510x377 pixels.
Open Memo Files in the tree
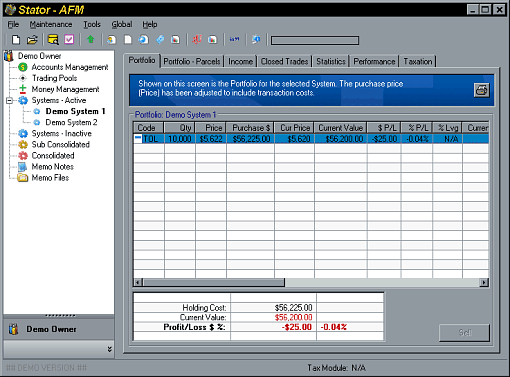[50, 178]
